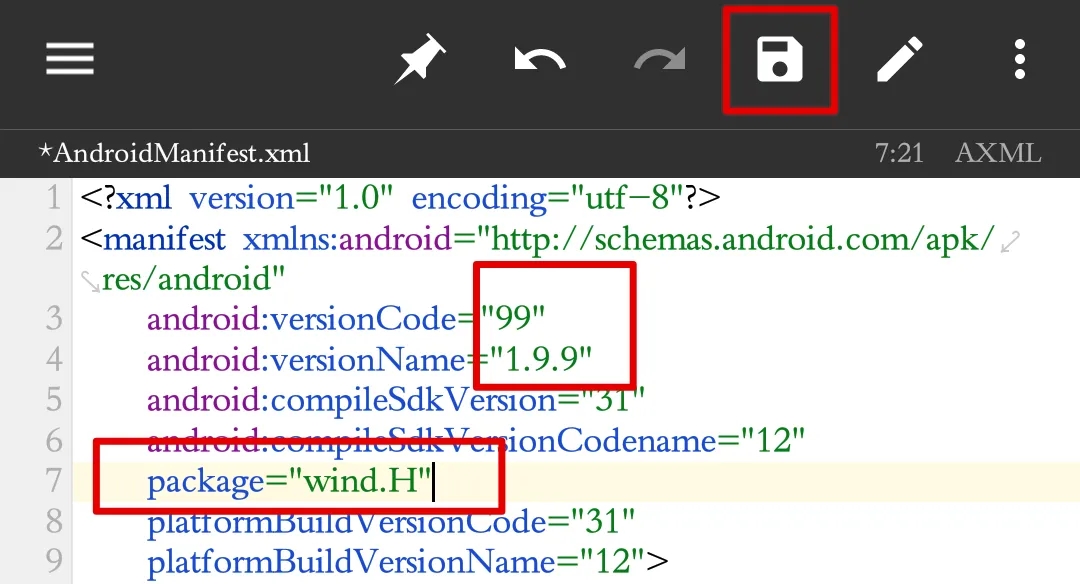
Task: Tap the pencil edit mode icon
Action: (x=900, y=61)
